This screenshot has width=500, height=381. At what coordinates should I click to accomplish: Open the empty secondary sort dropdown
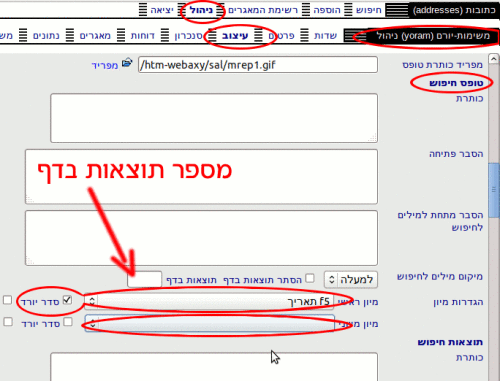209,323
